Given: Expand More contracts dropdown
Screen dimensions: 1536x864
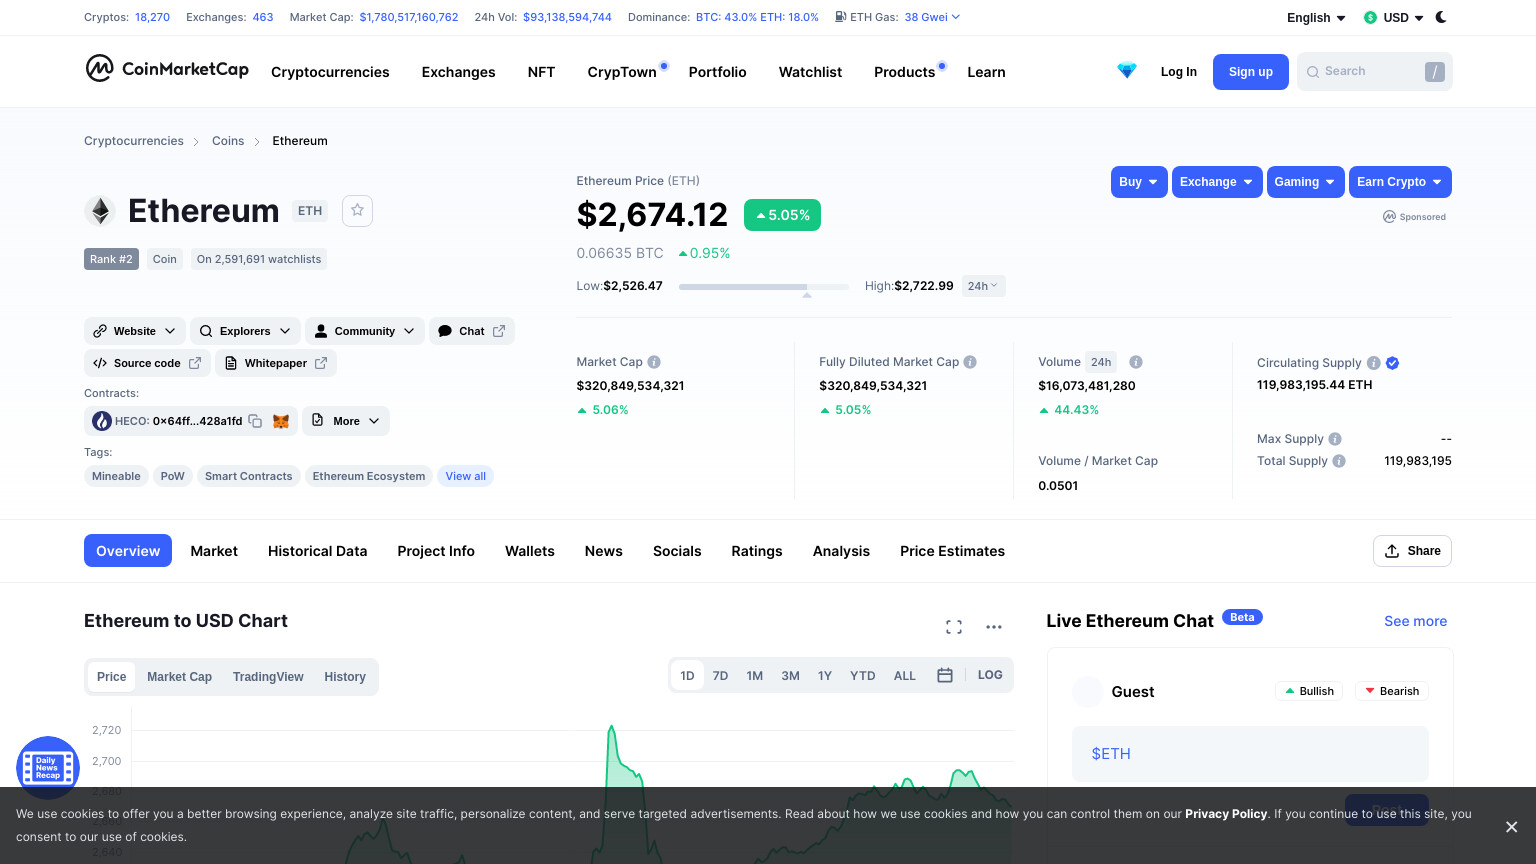Looking at the screenshot, I should pos(346,421).
